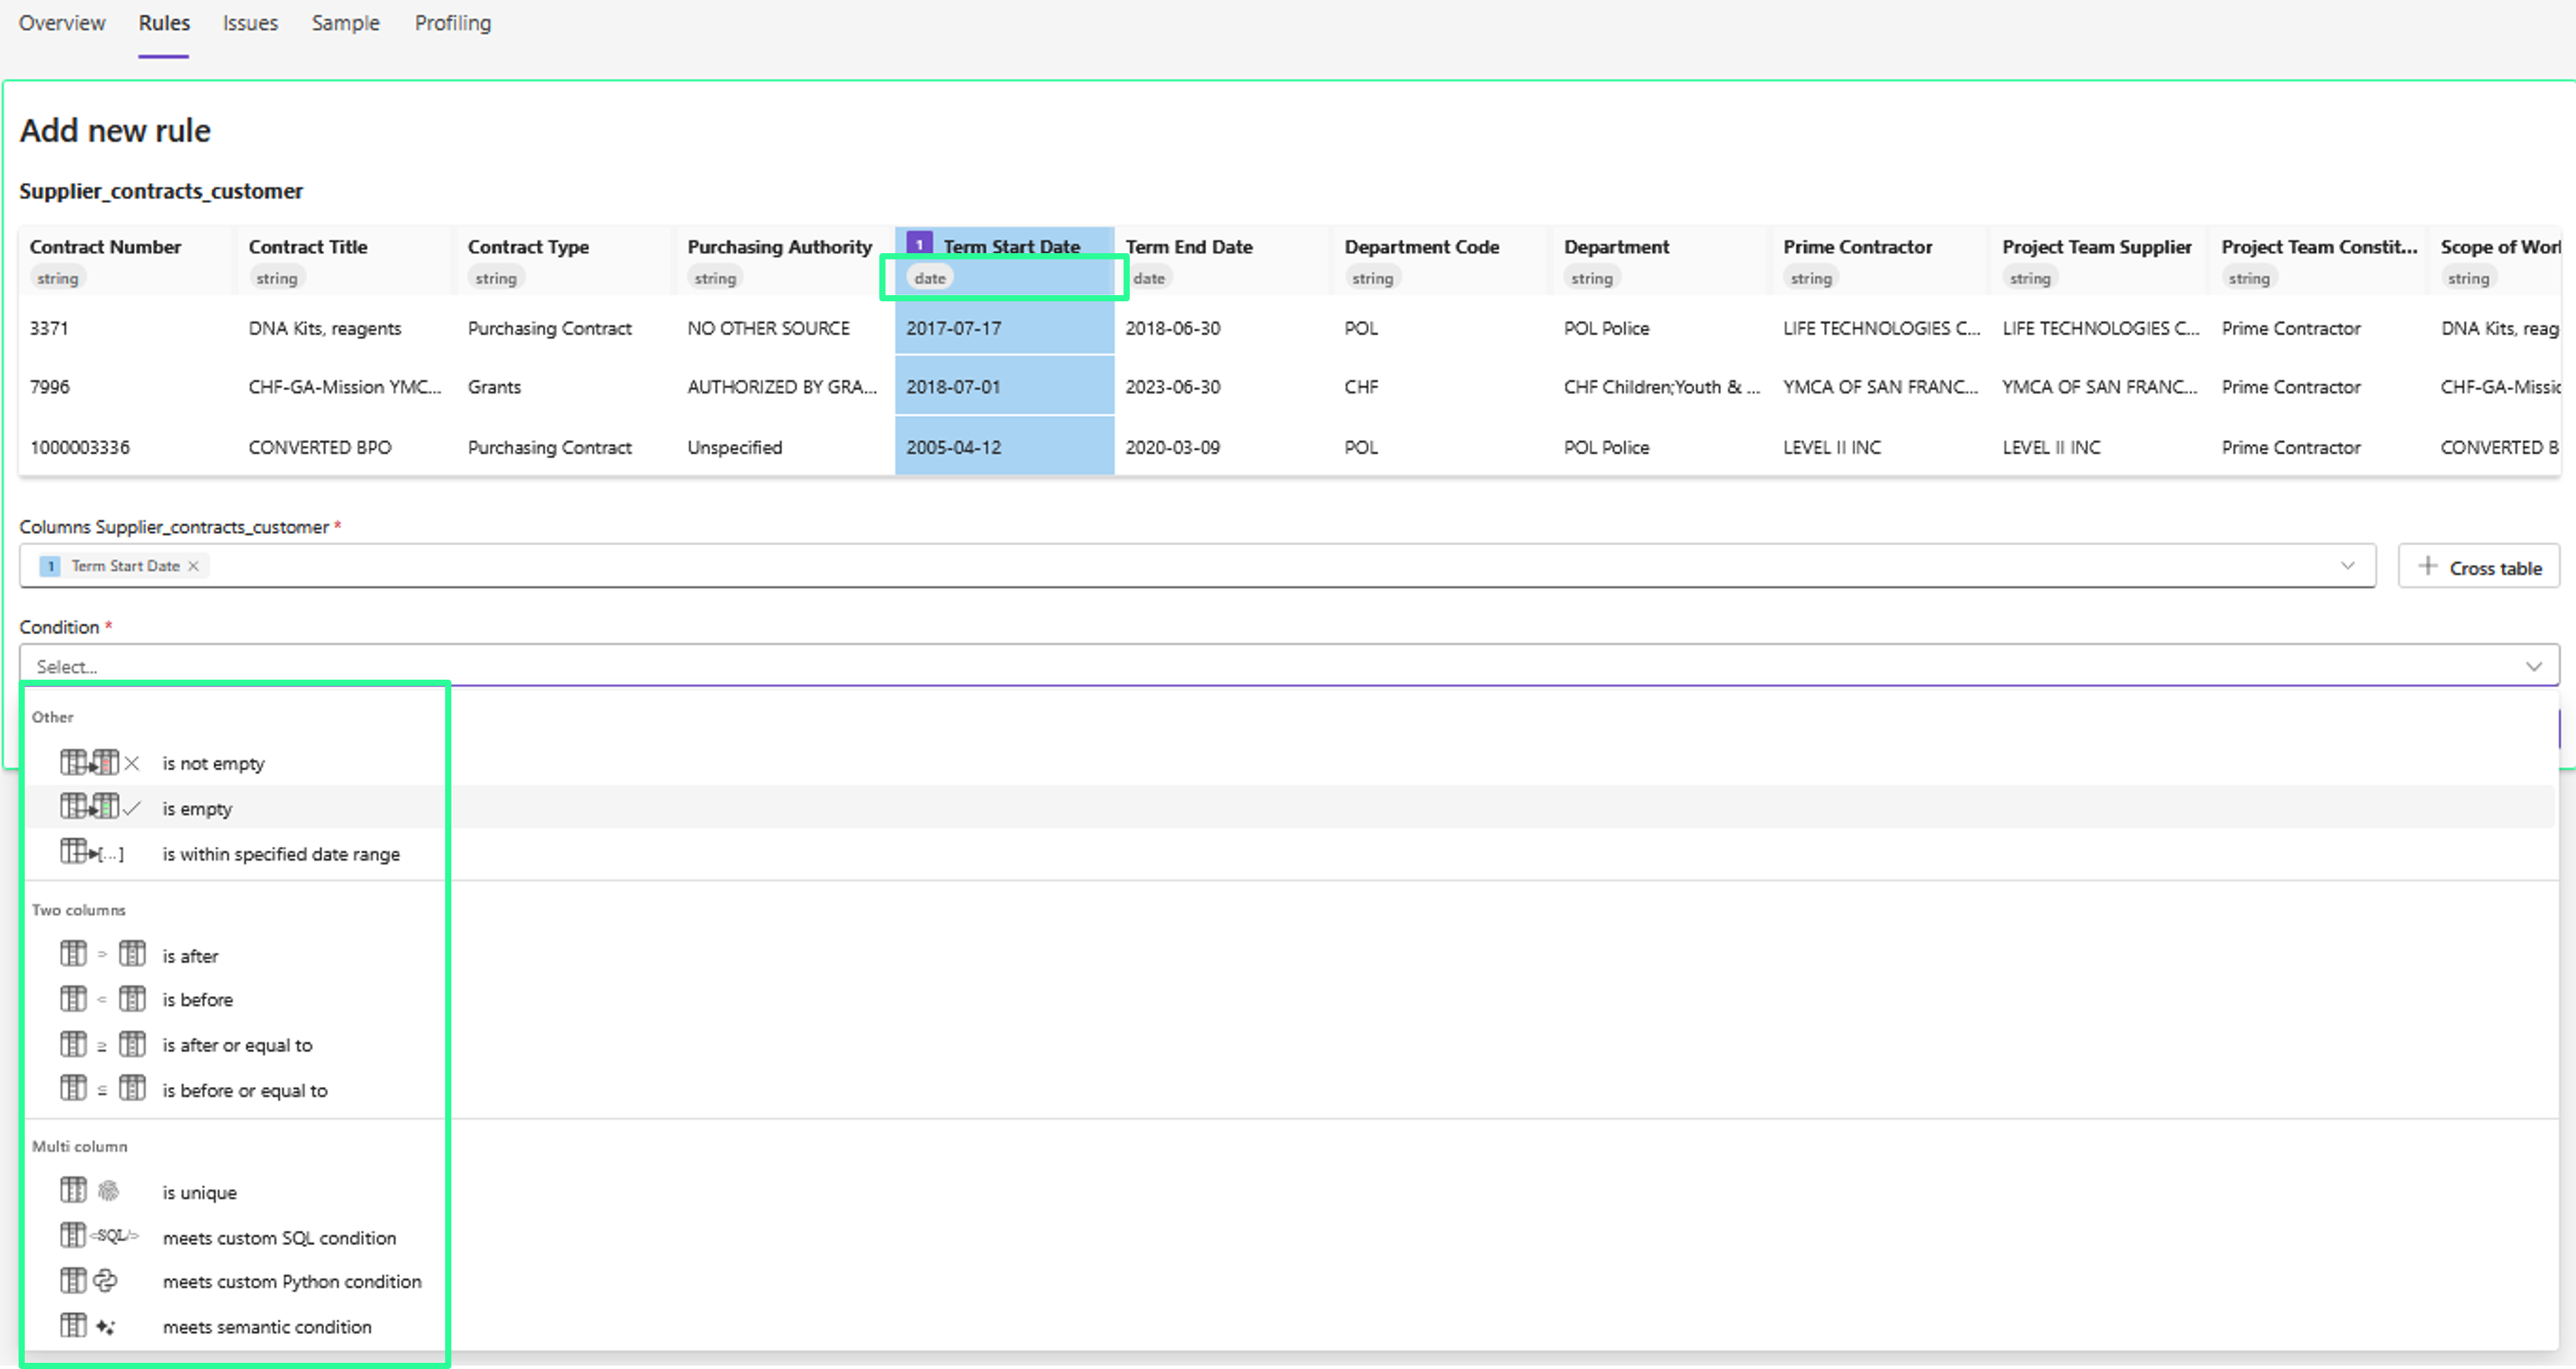
Task: Select 'is before' condition option
Action: click(x=198, y=999)
